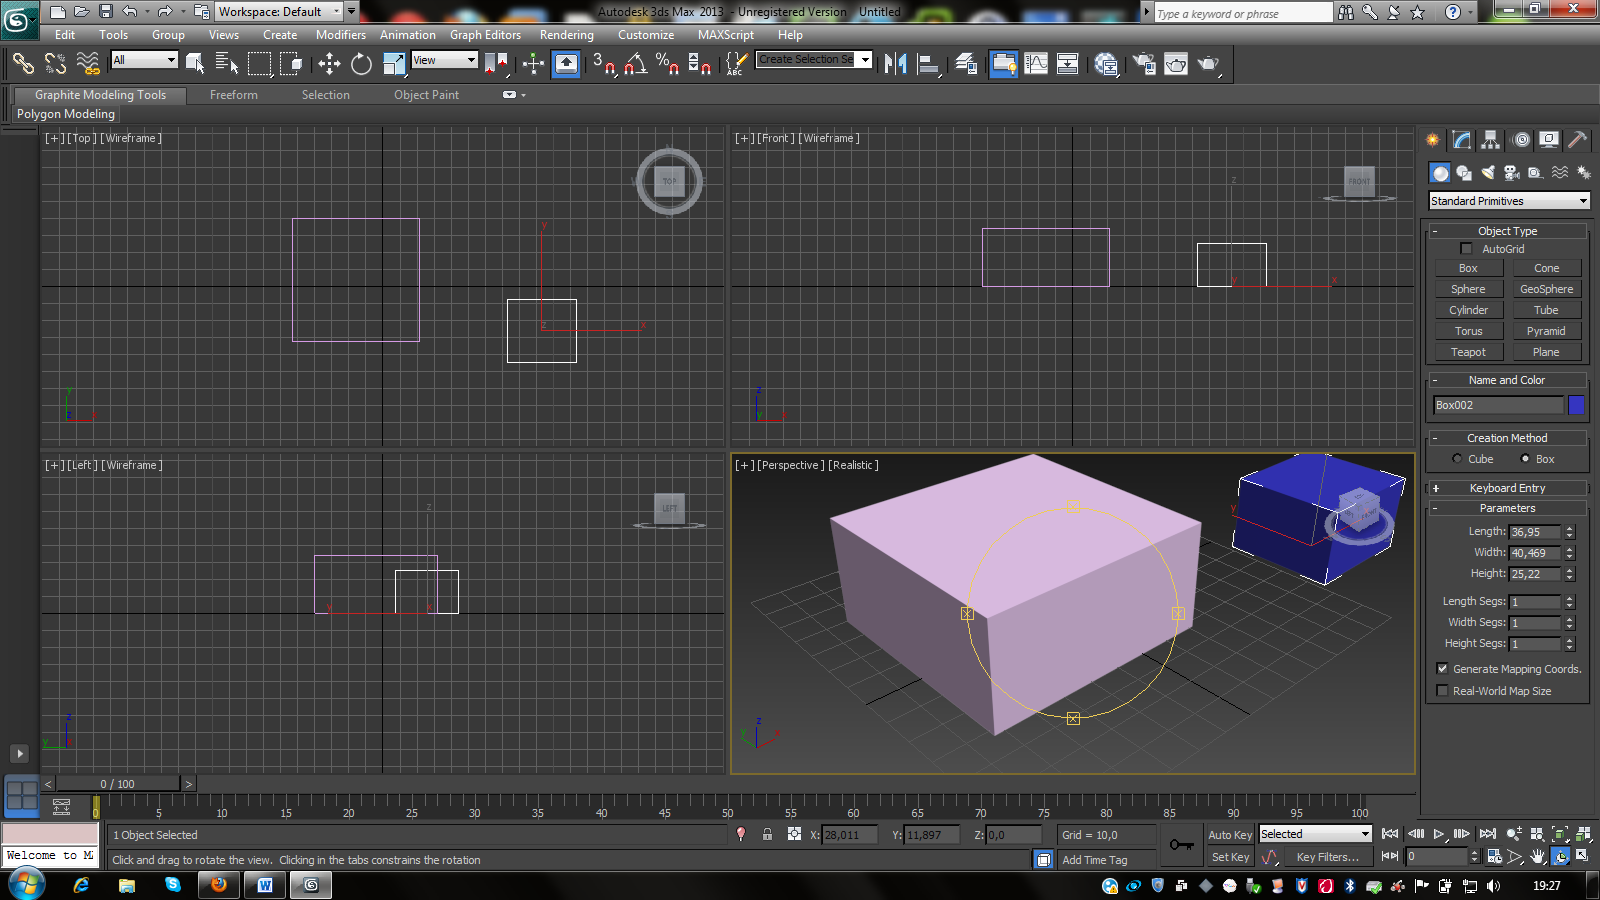Toggle the Selection Lock padlock icon
The height and width of the screenshot is (900, 1600).
click(767, 834)
